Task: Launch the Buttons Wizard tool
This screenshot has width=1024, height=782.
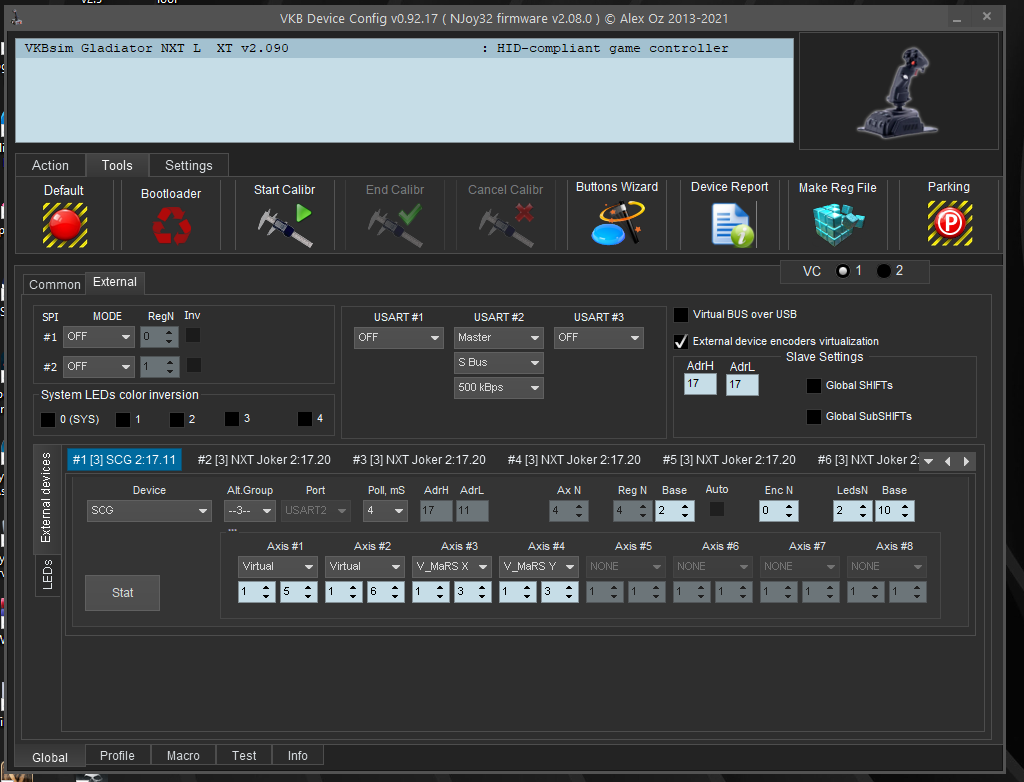Action: (x=616, y=224)
